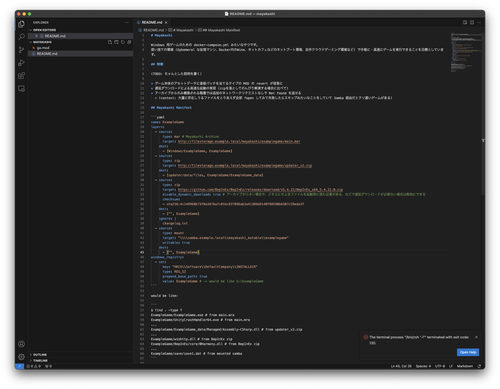Click the minimap code overview

(x=466, y=52)
